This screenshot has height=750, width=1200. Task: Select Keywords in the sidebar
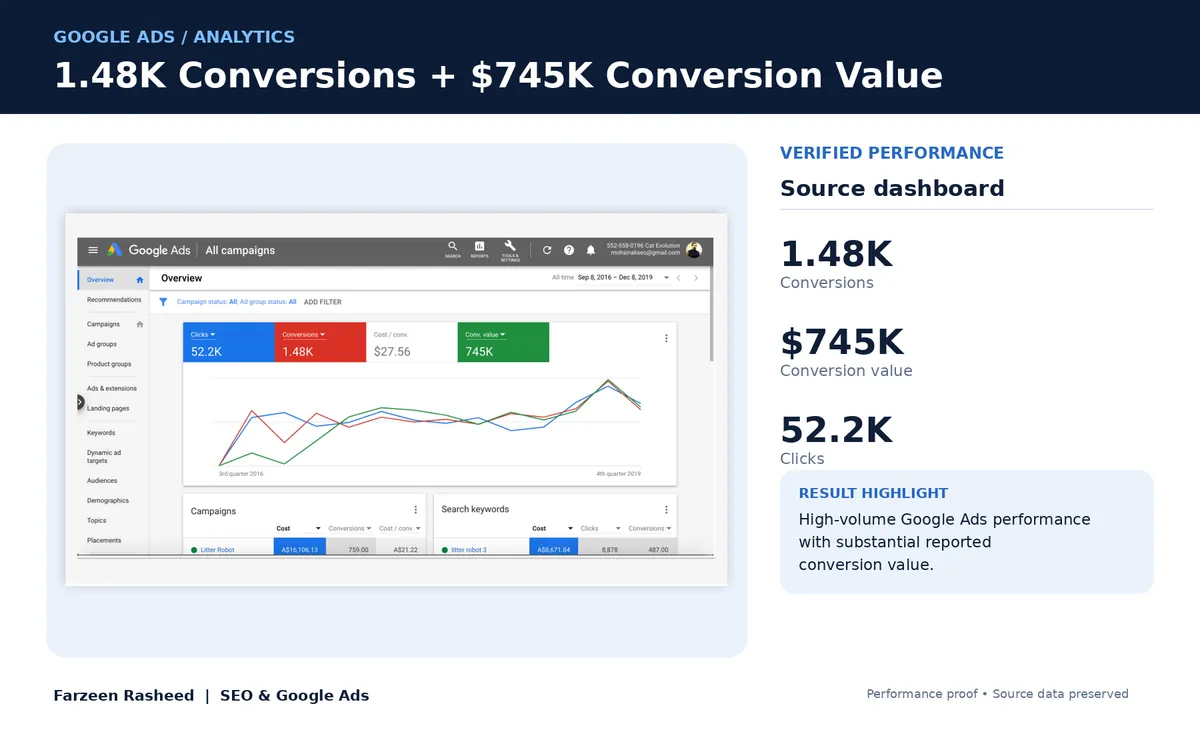click(101, 433)
